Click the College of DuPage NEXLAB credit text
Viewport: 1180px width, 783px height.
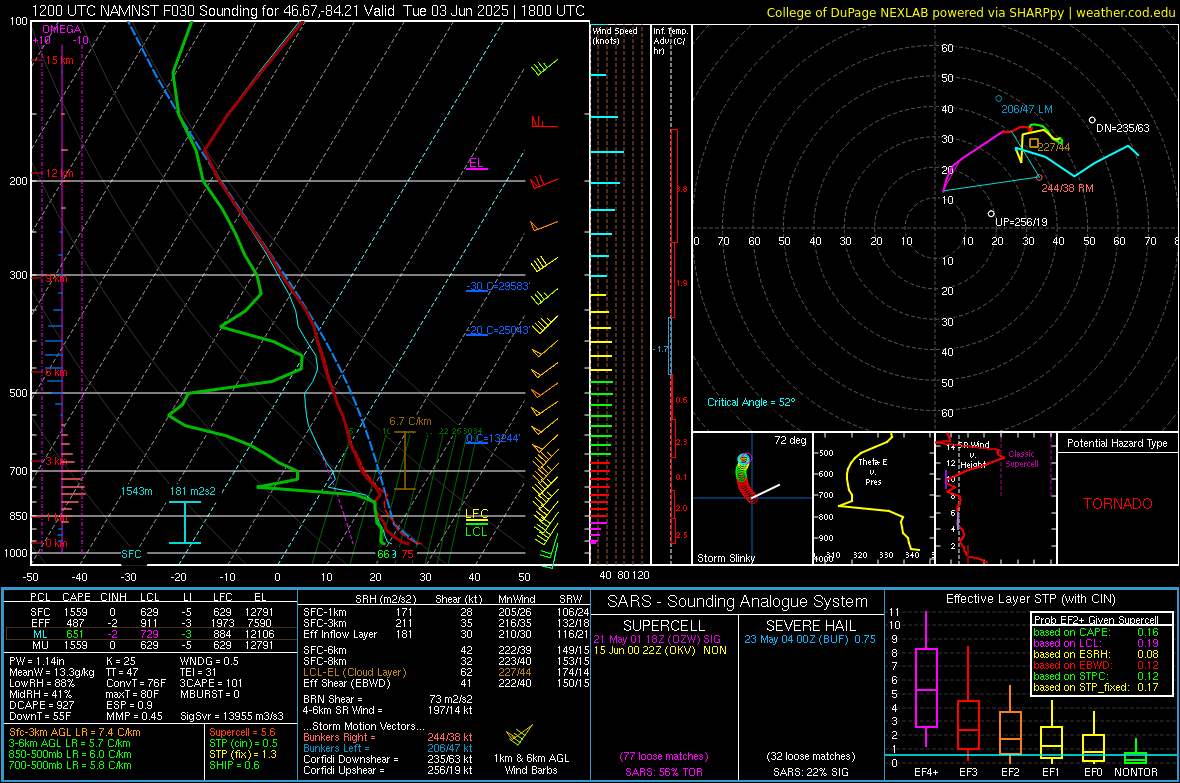pos(971,12)
